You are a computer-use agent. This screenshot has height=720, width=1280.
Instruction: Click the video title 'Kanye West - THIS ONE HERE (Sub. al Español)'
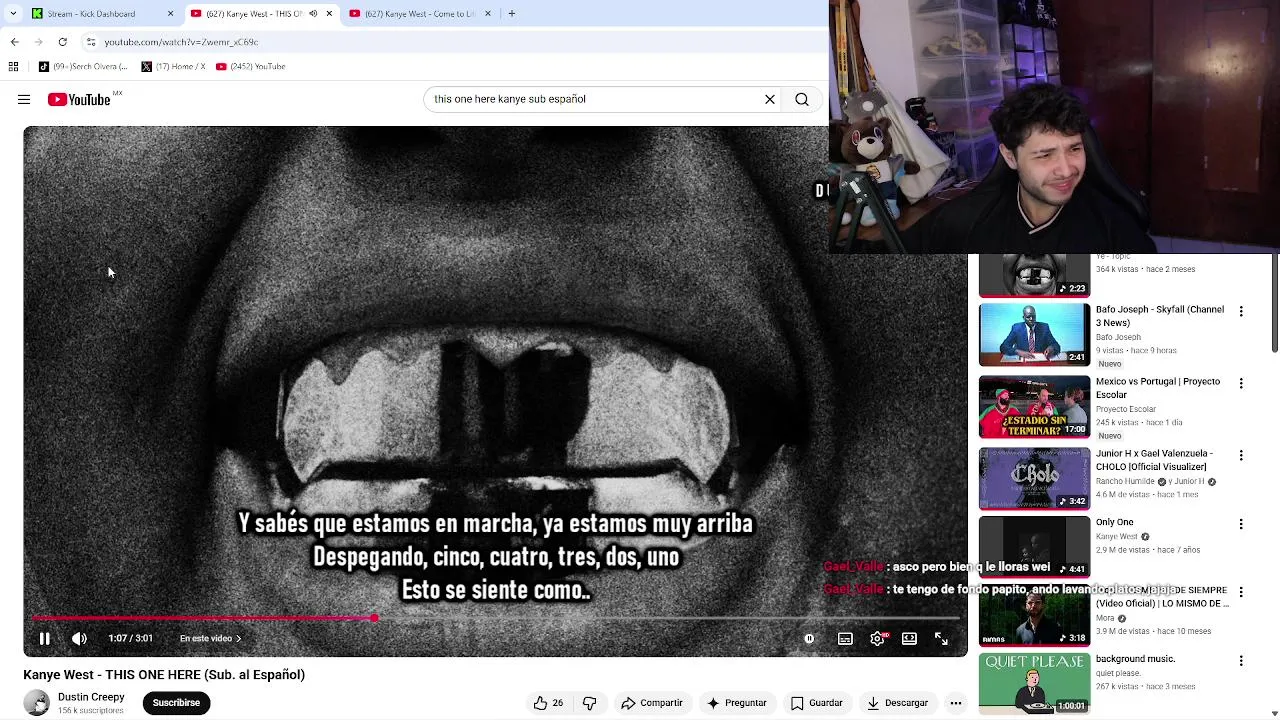pyautogui.click(x=164, y=675)
